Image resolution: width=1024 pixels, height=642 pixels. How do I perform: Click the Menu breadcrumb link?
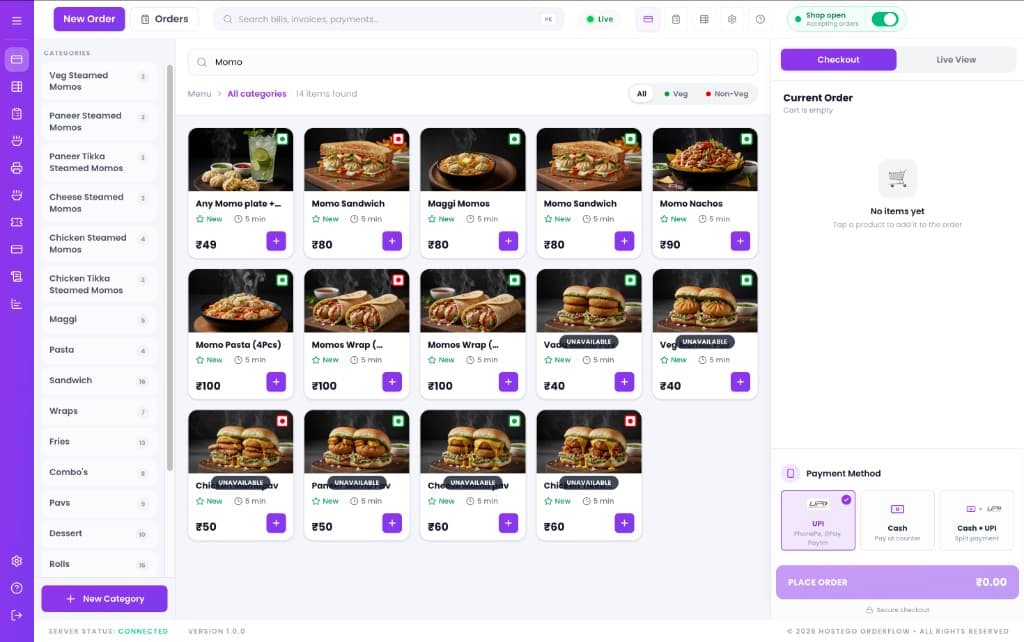click(199, 94)
